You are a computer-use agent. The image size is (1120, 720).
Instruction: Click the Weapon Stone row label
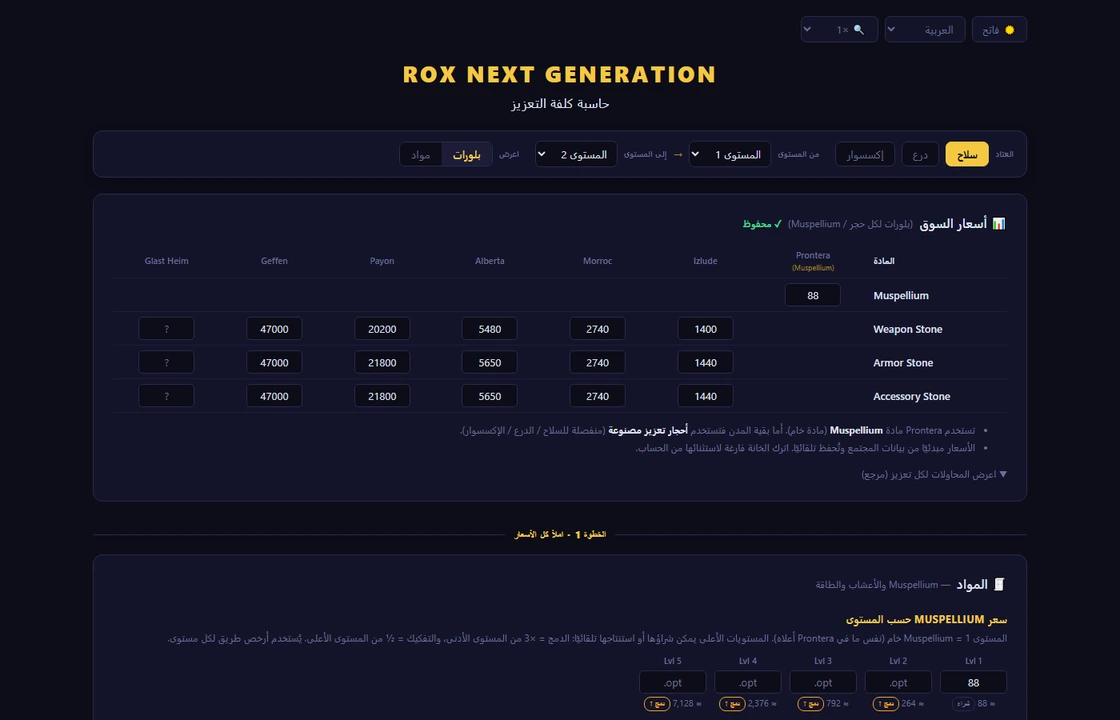pos(907,329)
